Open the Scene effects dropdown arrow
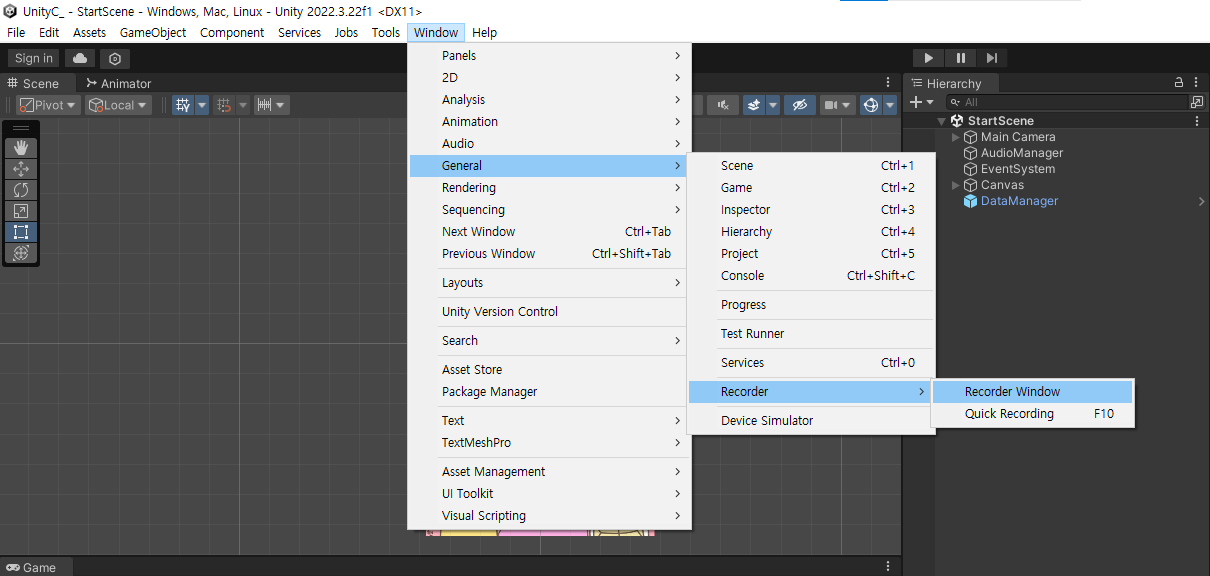Viewport: 1210px width, 576px height. 773,105
